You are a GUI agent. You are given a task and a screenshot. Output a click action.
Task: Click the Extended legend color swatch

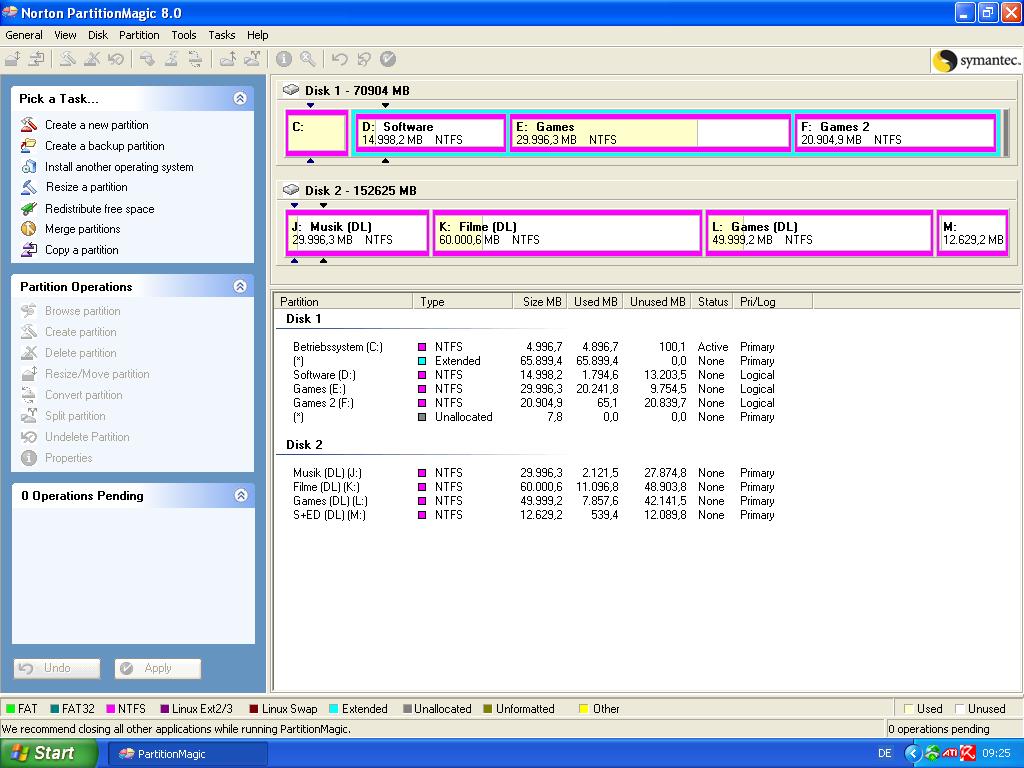click(x=334, y=709)
